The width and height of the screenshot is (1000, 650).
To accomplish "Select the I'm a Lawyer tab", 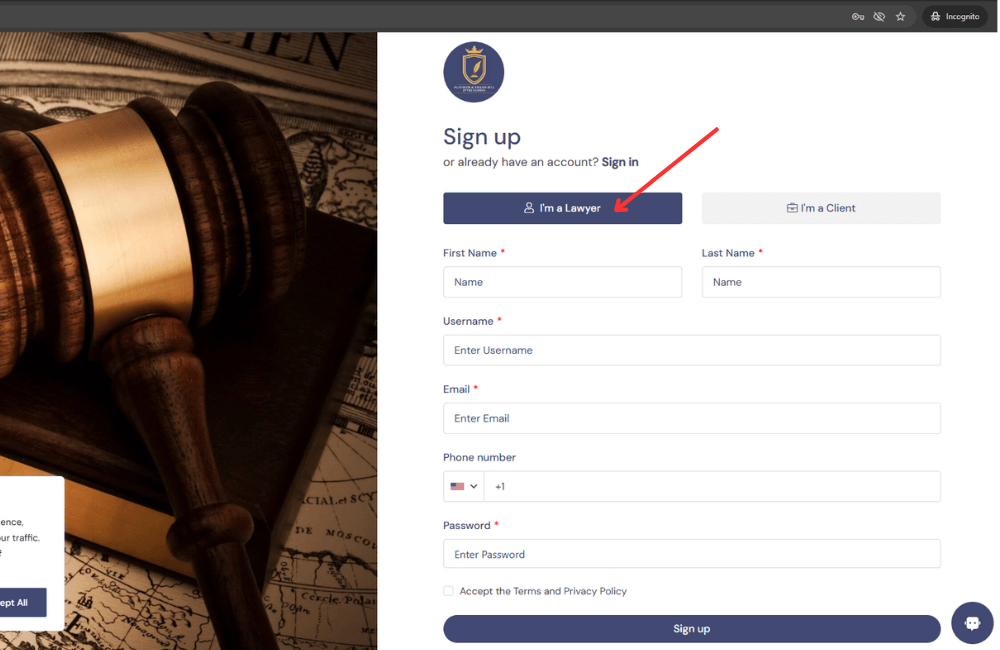I will 562,208.
